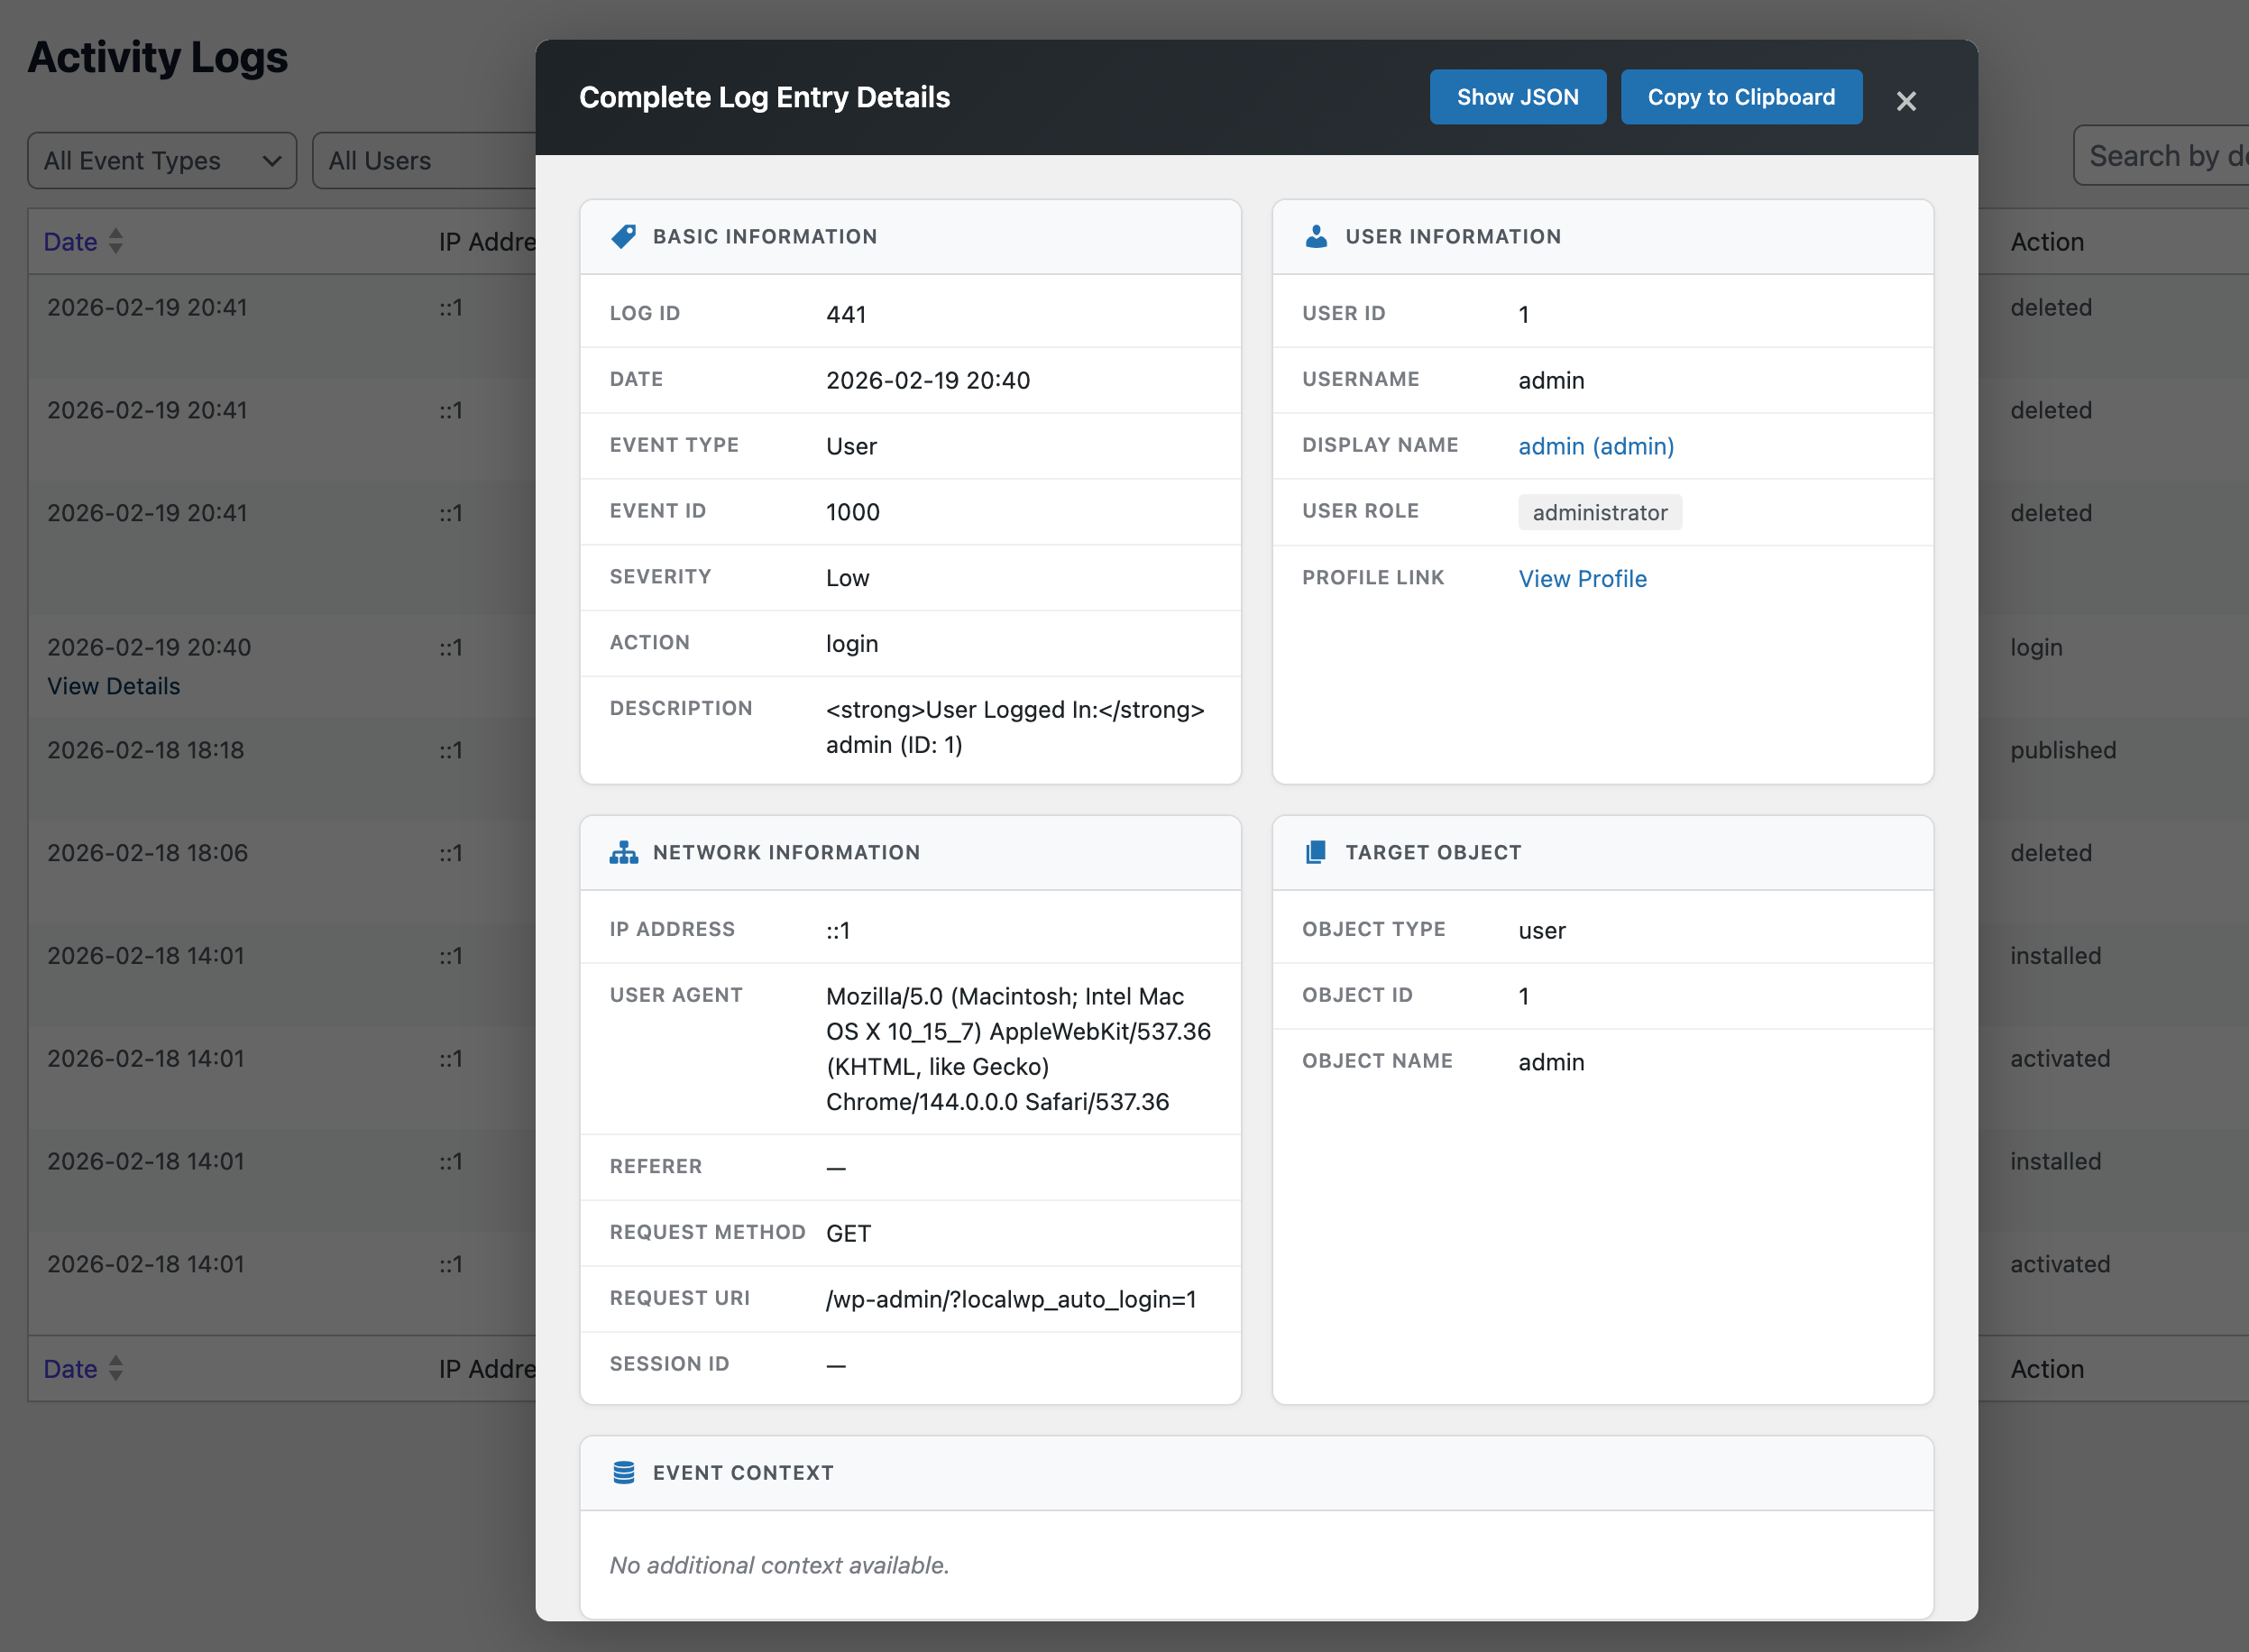The width and height of the screenshot is (2249, 1652).
Task: Click the Event Context database icon
Action: coord(624,1472)
